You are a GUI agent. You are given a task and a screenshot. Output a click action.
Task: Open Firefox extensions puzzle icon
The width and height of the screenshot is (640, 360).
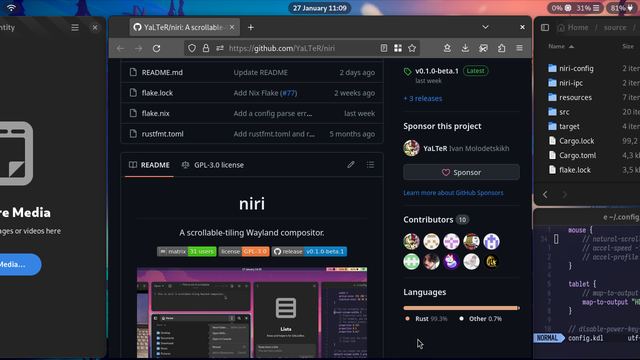(x=501, y=48)
